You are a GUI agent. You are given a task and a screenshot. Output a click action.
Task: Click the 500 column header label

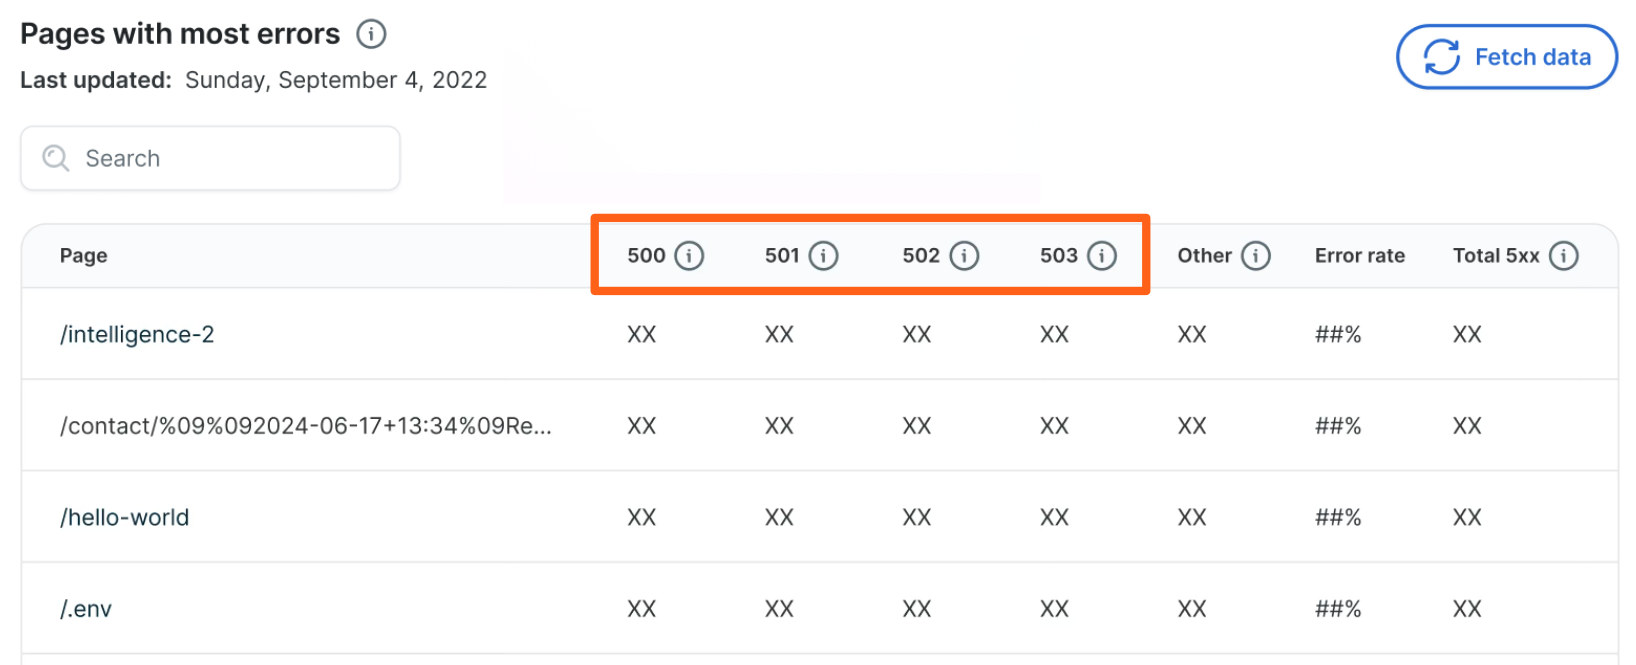click(646, 256)
